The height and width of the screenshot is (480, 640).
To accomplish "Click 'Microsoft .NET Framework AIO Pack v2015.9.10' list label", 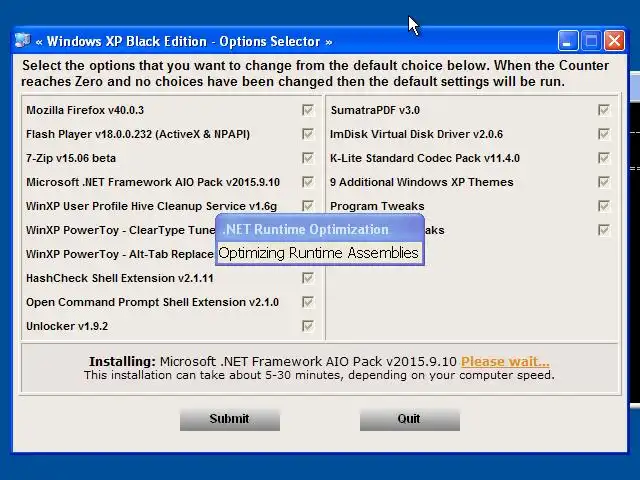I will tap(153, 182).
